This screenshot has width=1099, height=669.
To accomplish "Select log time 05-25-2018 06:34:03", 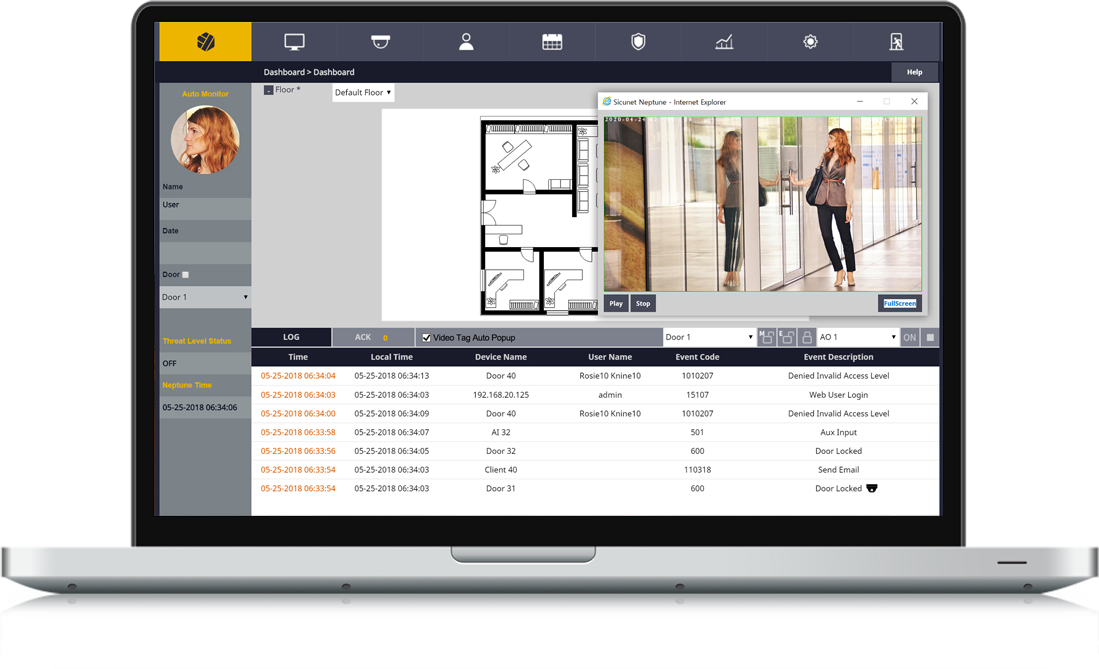I will (298, 395).
